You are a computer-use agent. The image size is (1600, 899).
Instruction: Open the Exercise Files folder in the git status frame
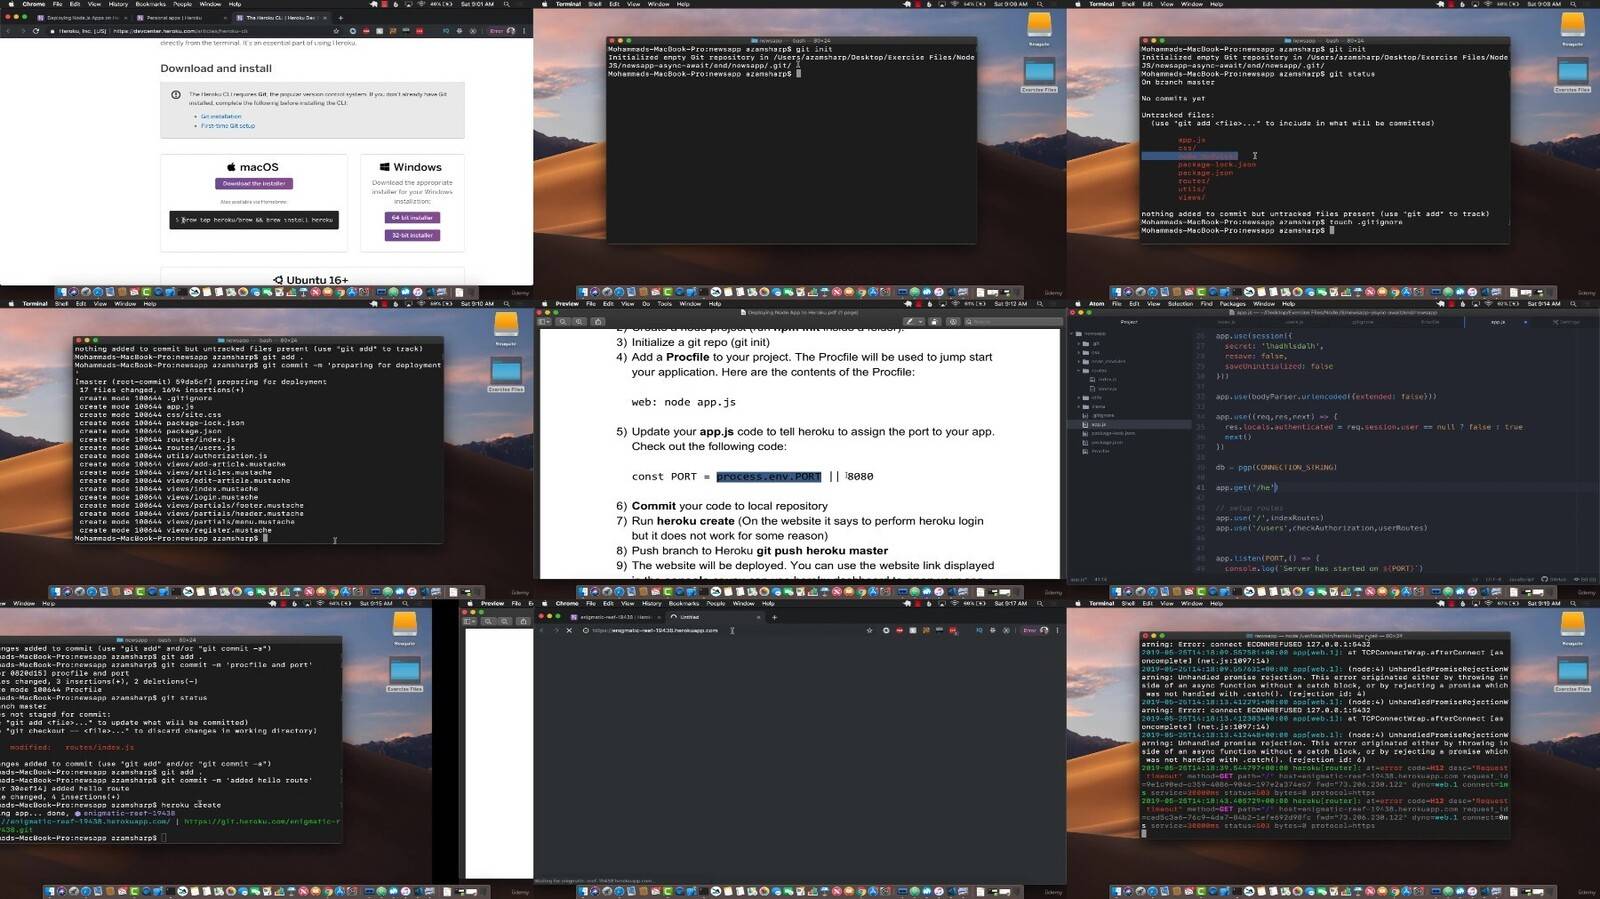[x=1573, y=76]
